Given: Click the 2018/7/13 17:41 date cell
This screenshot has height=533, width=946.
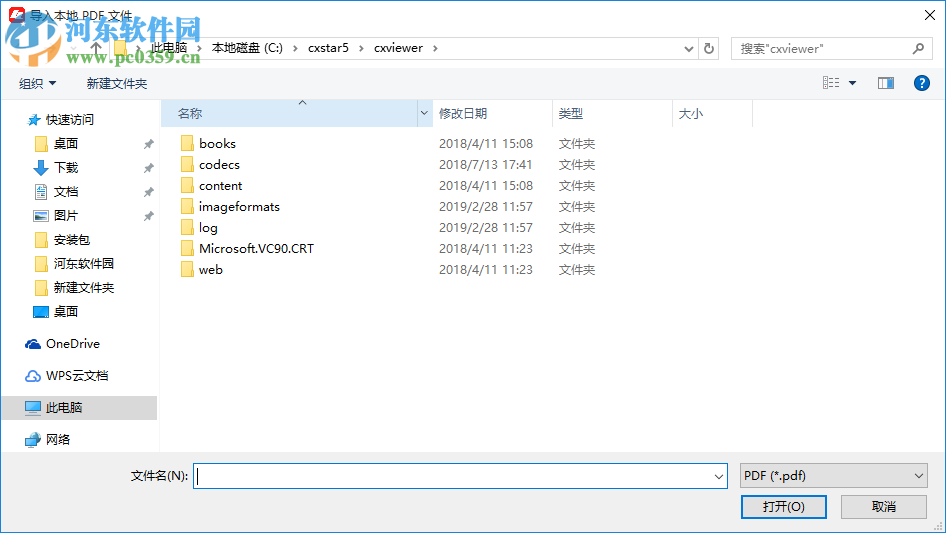Looking at the screenshot, I should pyautogui.click(x=486, y=165).
